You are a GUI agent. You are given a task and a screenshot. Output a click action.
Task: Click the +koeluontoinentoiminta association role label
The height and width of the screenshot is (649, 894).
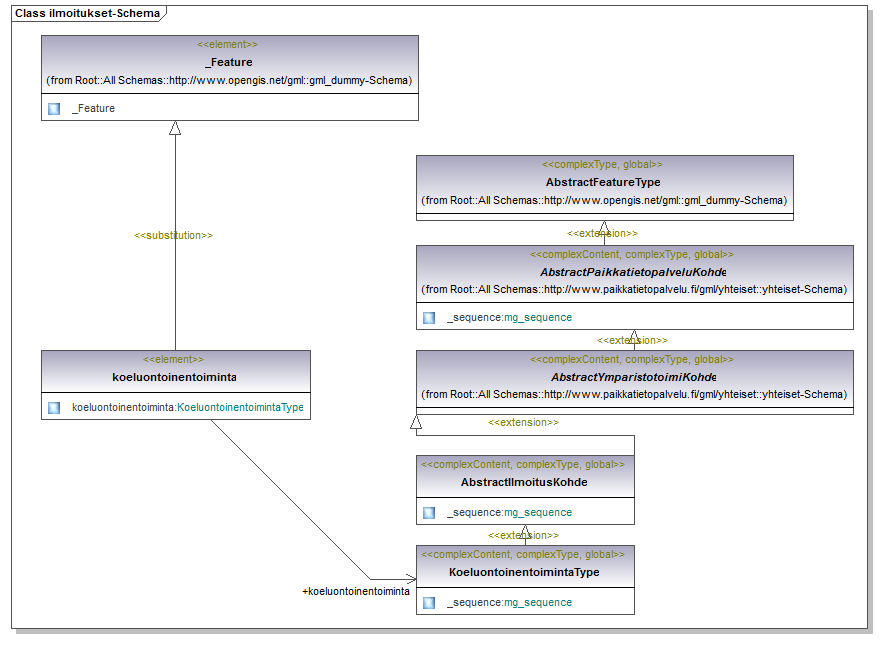pyautogui.click(x=356, y=591)
